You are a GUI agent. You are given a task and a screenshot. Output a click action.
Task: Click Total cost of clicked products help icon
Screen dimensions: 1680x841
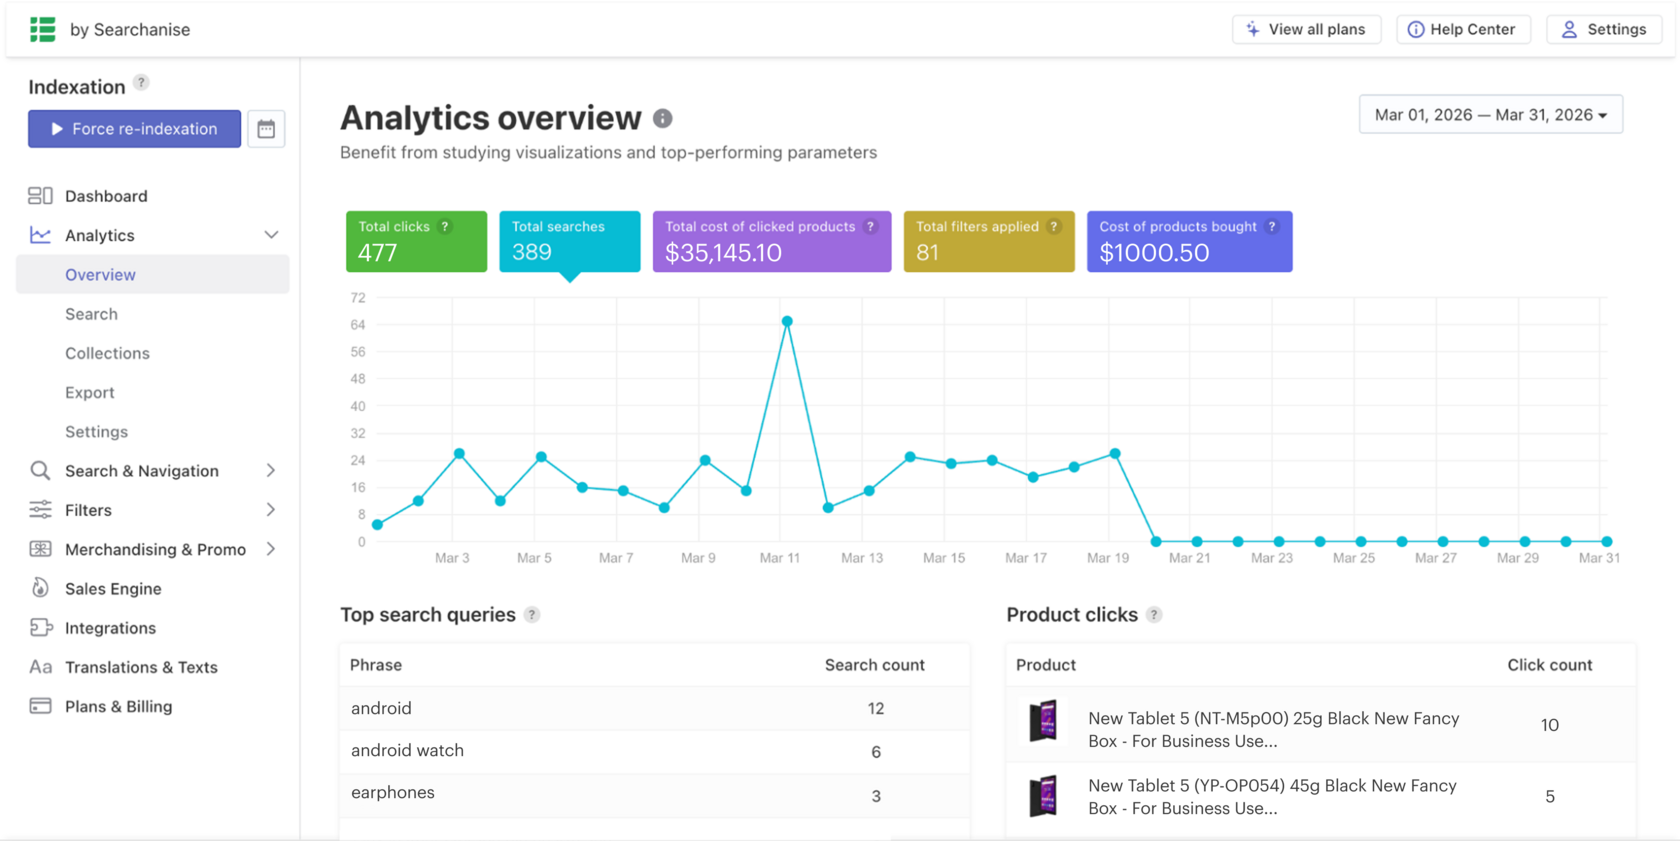pyautogui.click(x=870, y=227)
